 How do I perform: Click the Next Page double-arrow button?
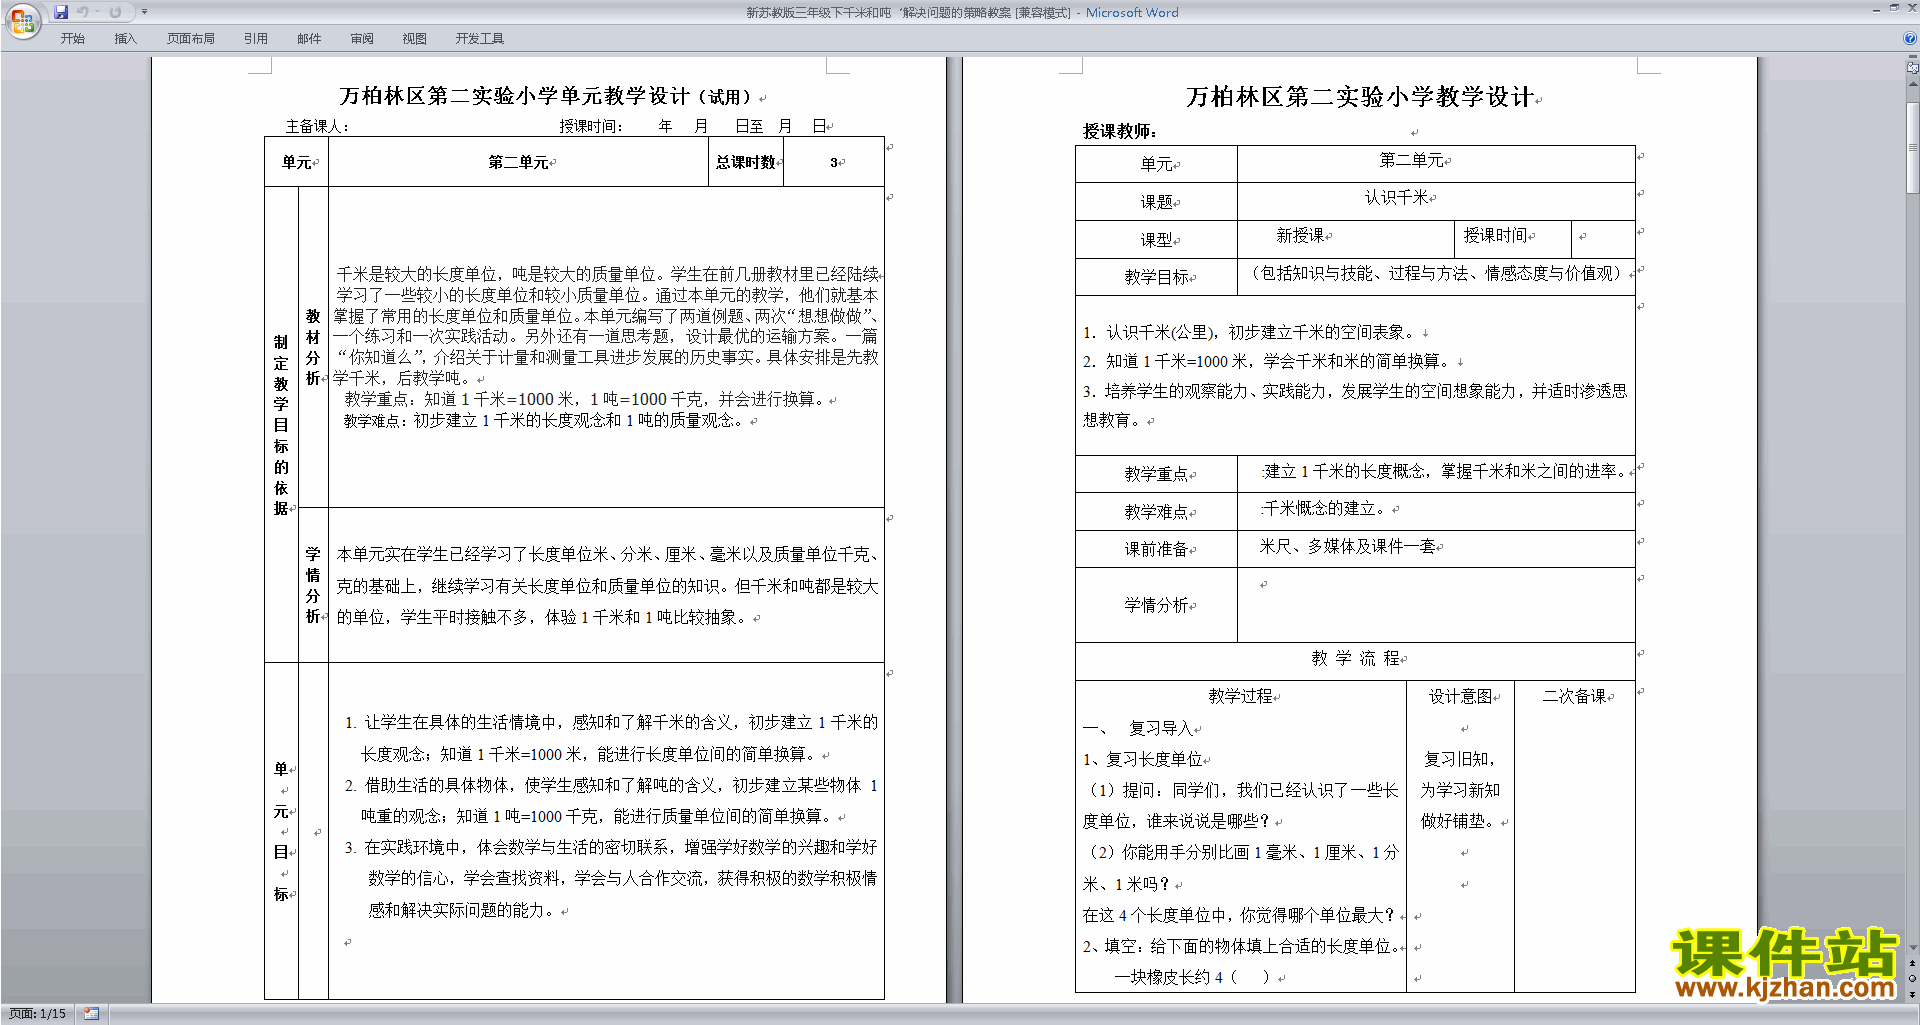(1912, 994)
